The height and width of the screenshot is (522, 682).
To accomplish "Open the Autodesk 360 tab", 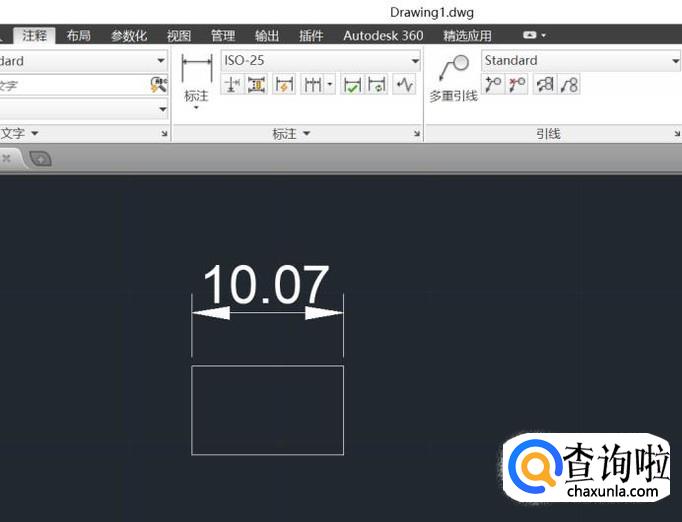I will pyautogui.click(x=383, y=36).
